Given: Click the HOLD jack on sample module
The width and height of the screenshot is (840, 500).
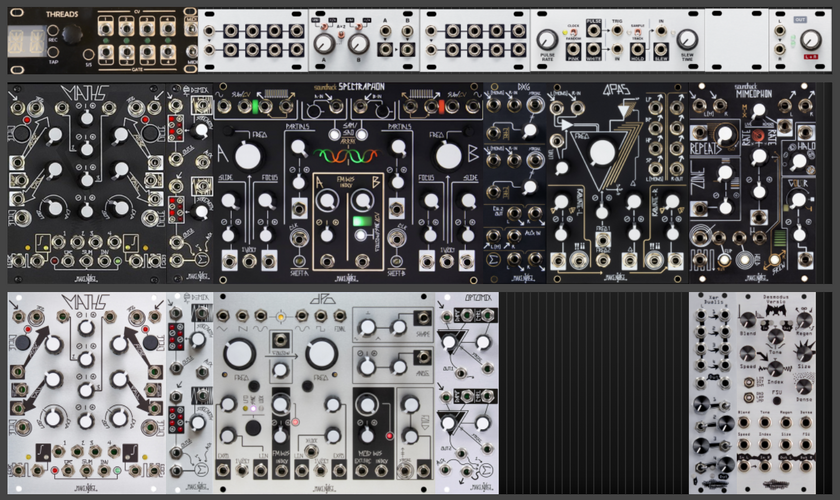Looking at the screenshot, I should 637,50.
